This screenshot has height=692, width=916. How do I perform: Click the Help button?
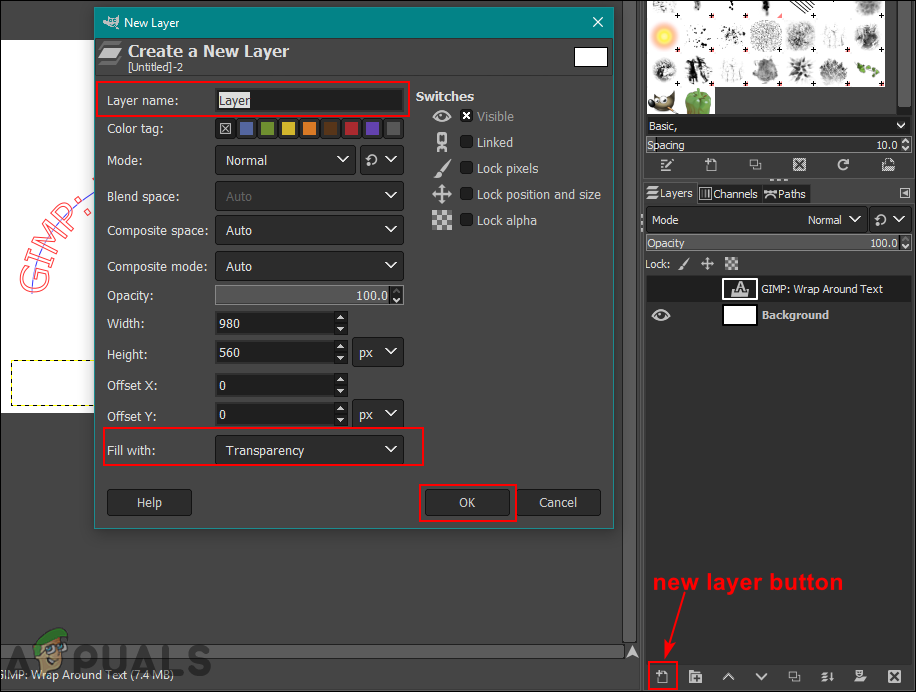coord(149,502)
